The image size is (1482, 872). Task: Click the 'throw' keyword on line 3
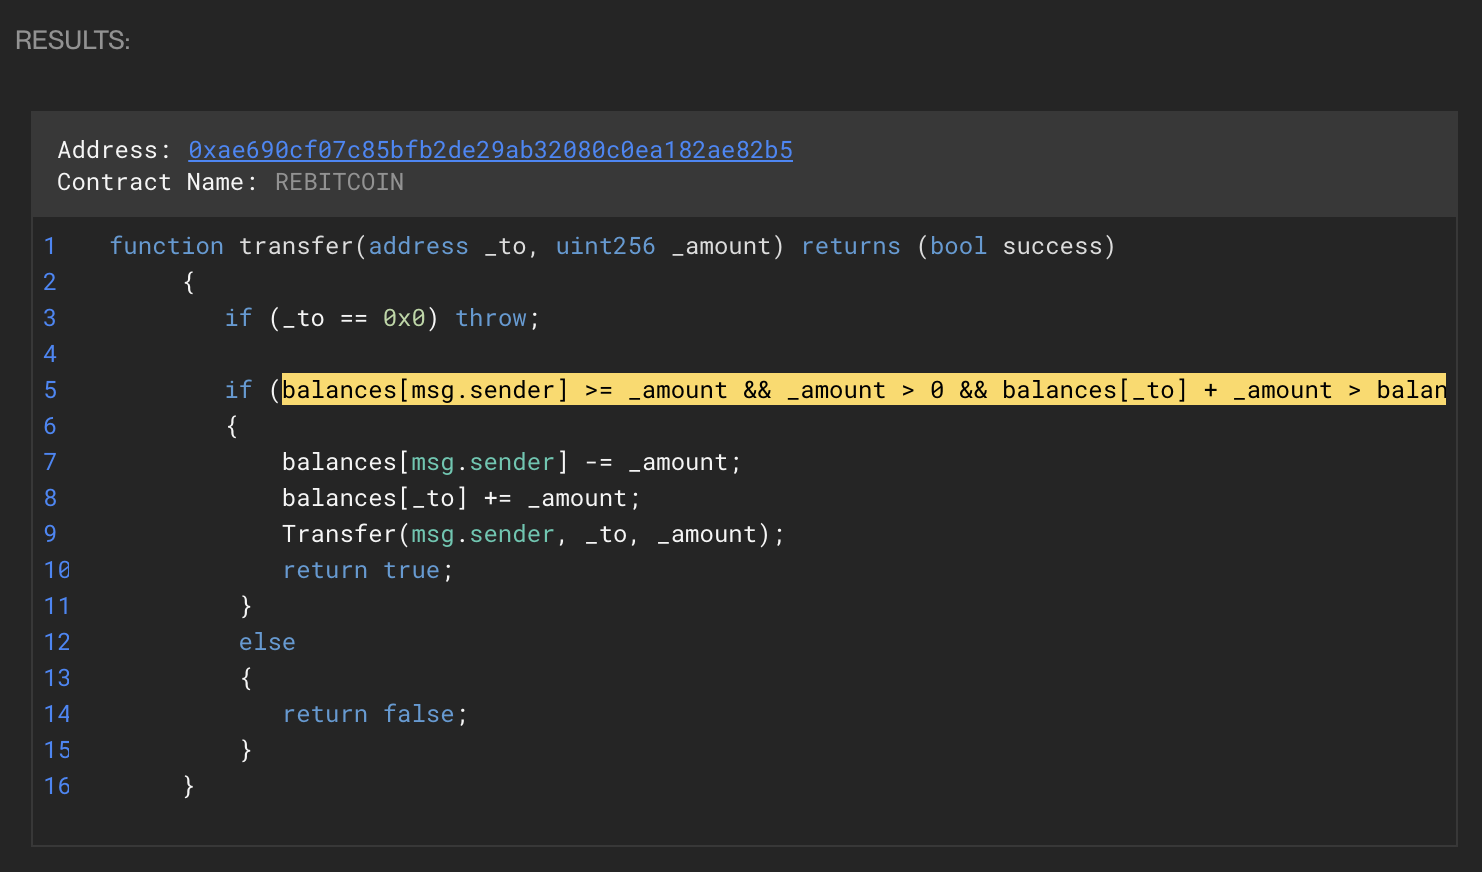click(490, 318)
